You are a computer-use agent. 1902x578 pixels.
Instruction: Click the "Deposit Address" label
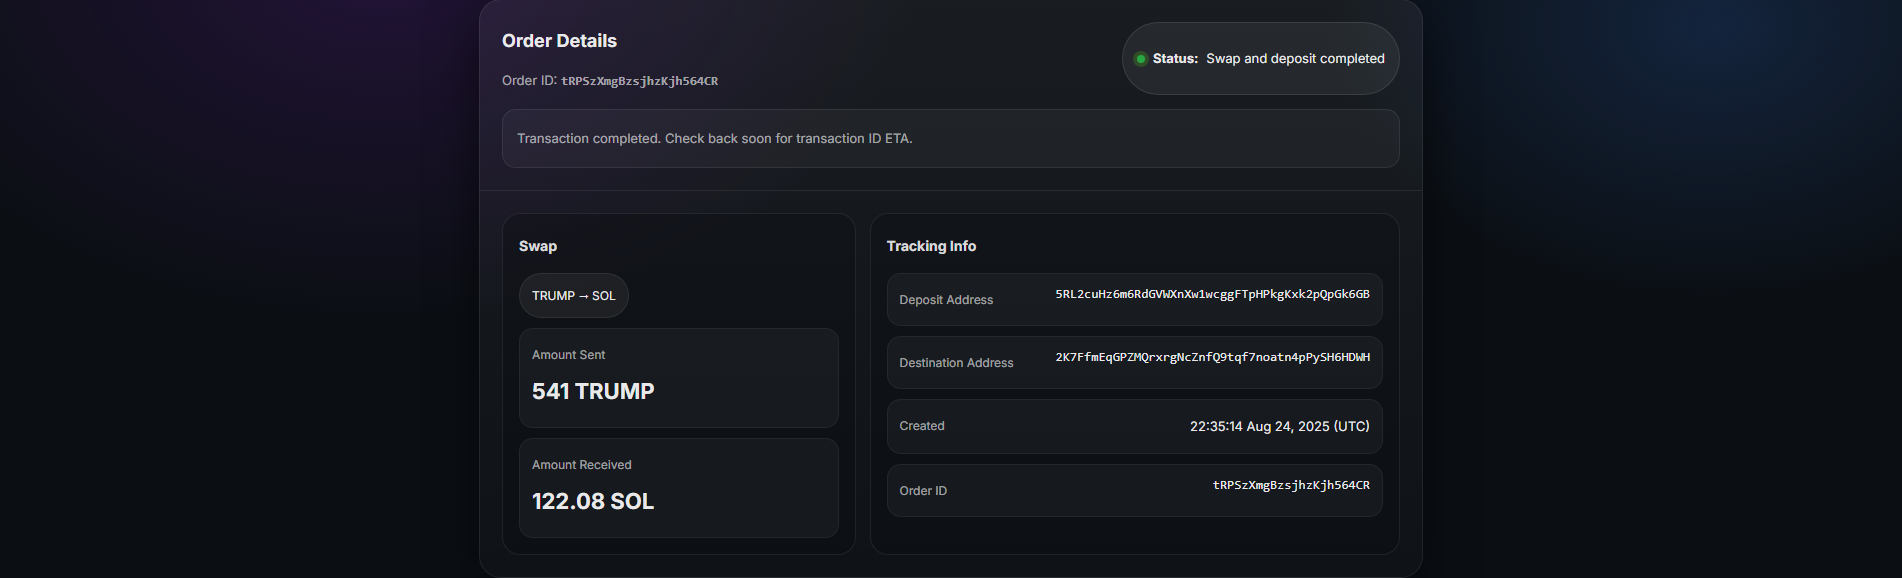pyautogui.click(x=946, y=300)
